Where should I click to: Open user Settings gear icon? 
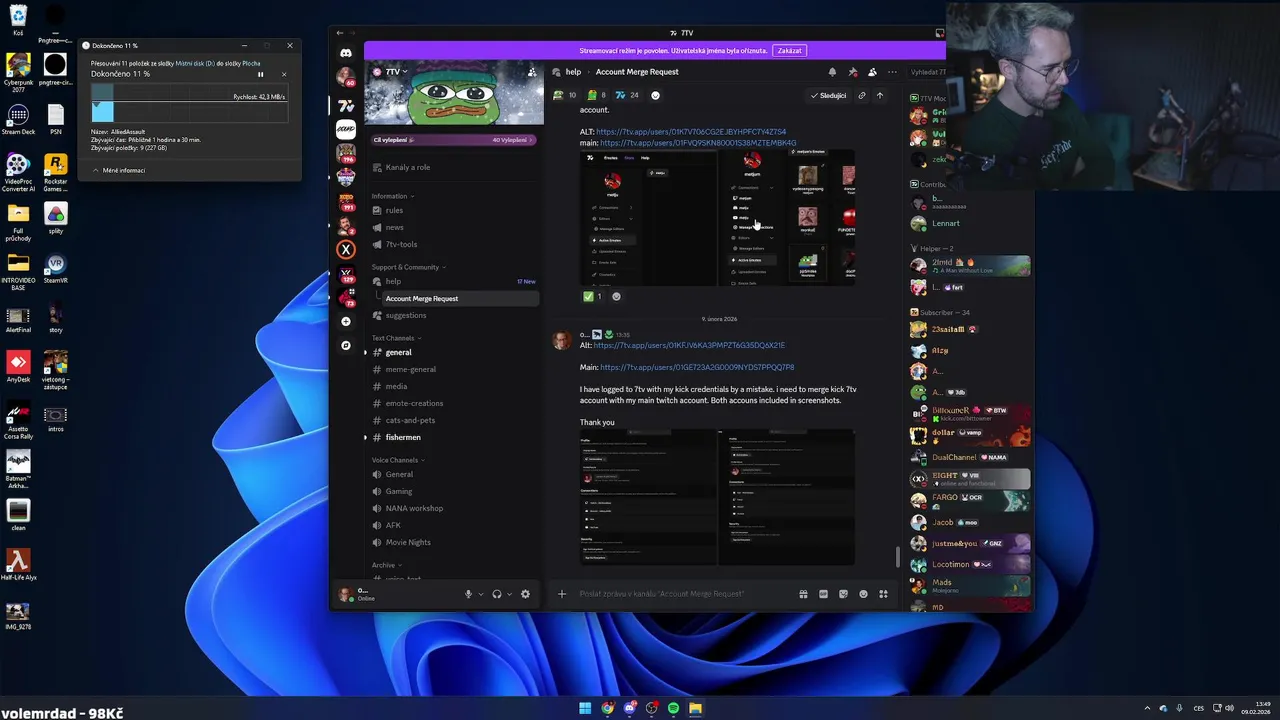(x=525, y=594)
